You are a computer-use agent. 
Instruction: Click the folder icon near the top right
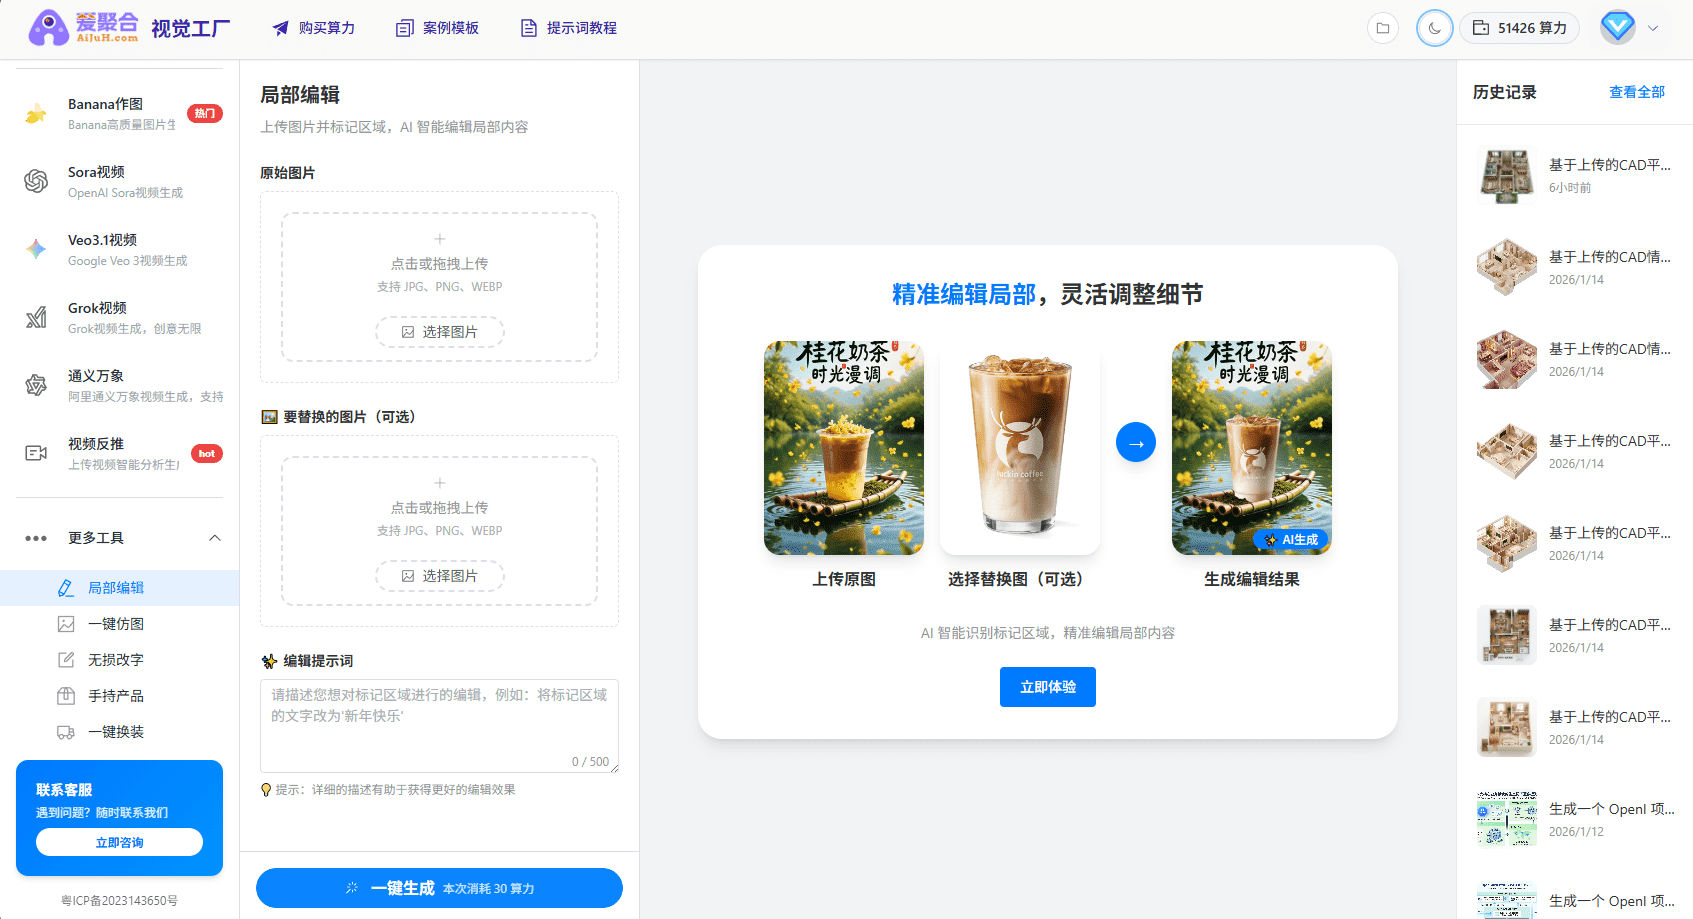pos(1383,28)
